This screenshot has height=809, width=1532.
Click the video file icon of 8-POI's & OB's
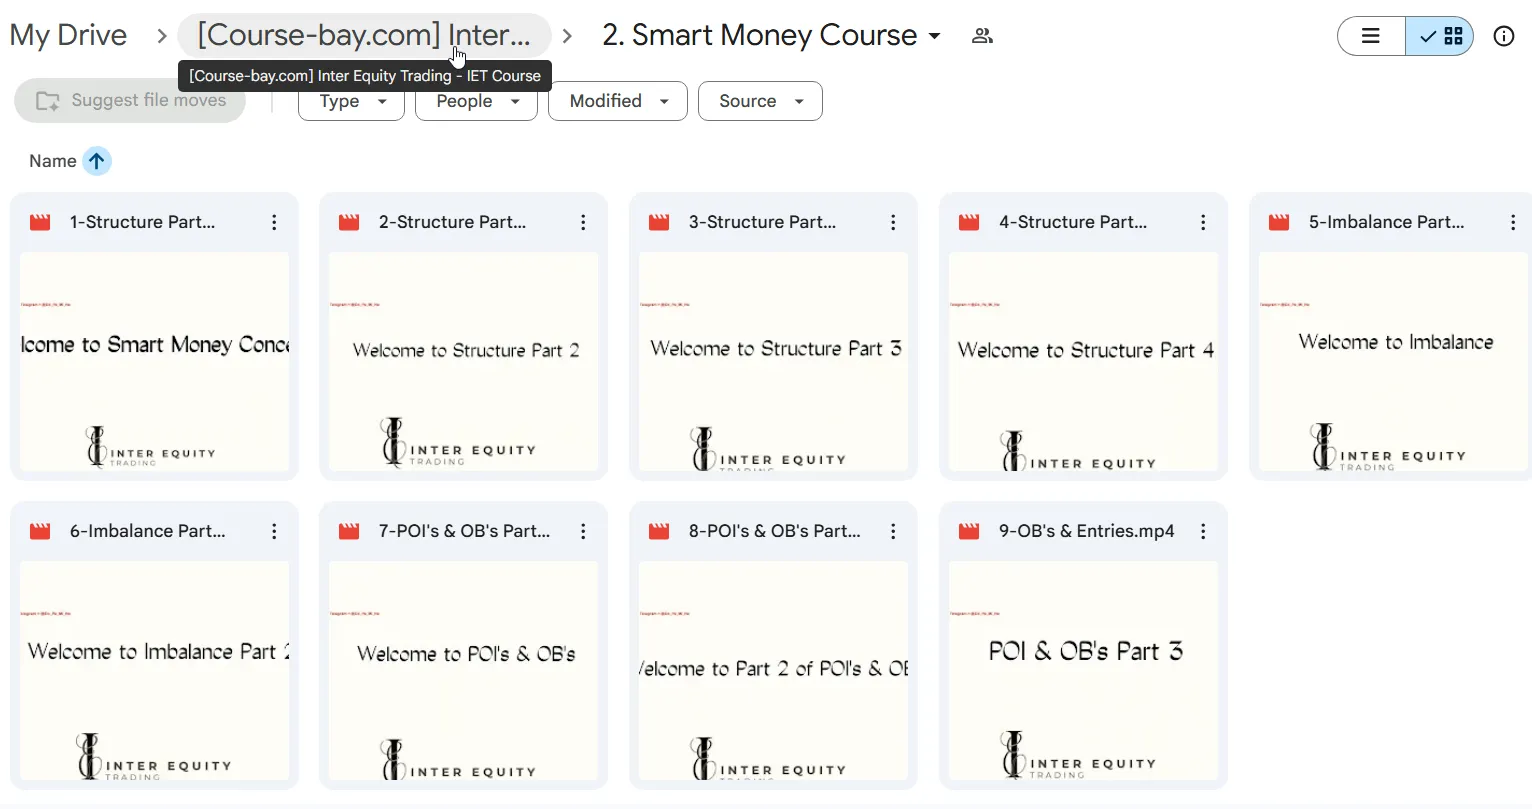(659, 532)
